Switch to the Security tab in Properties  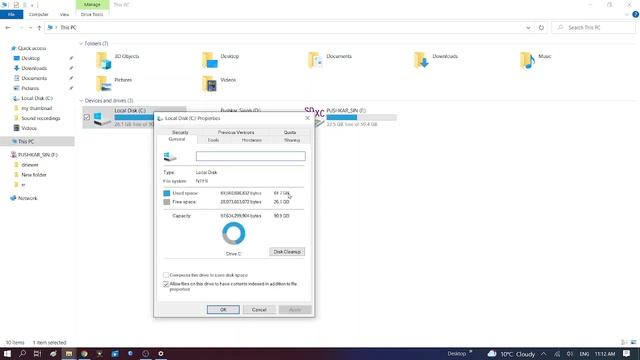coord(180,132)
